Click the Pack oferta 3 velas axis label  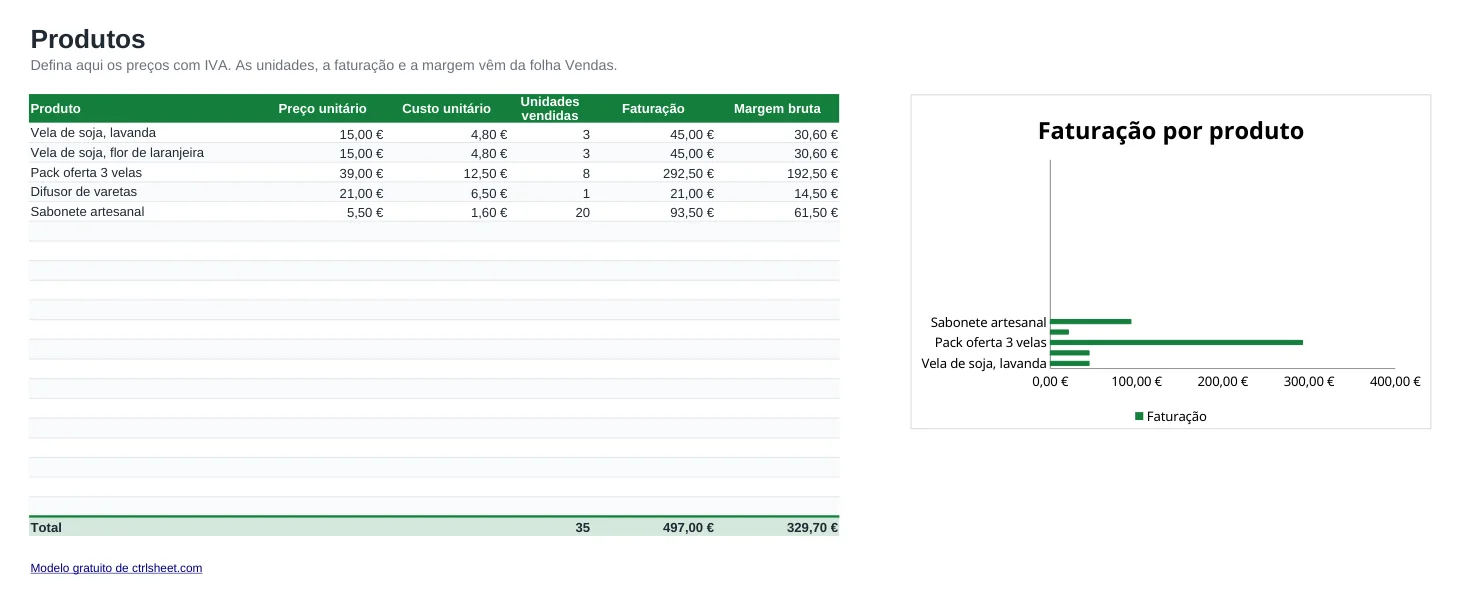990,342
